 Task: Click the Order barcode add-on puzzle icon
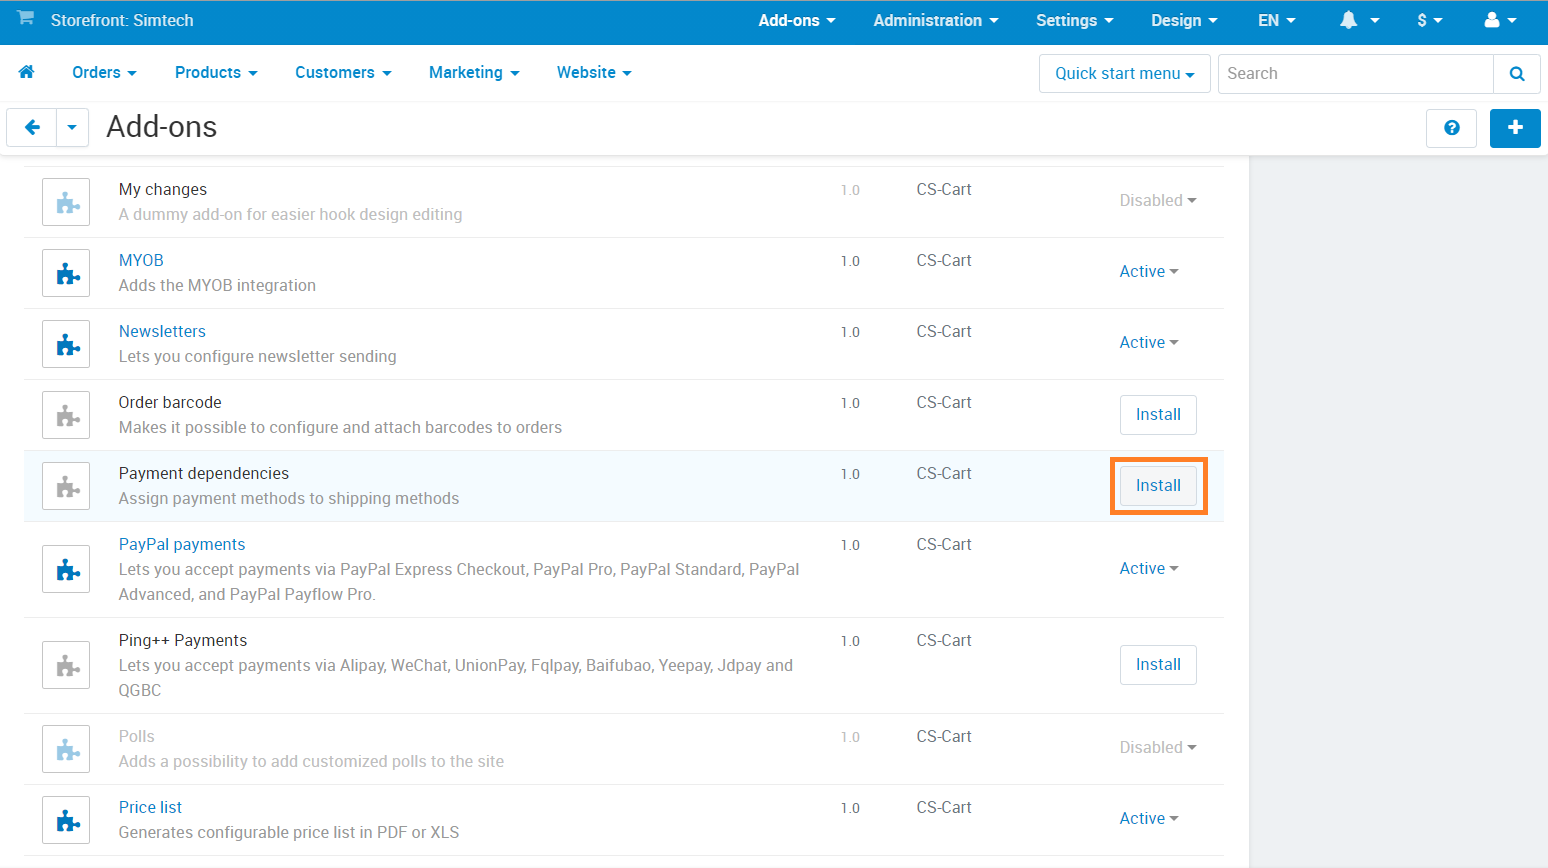66,415
